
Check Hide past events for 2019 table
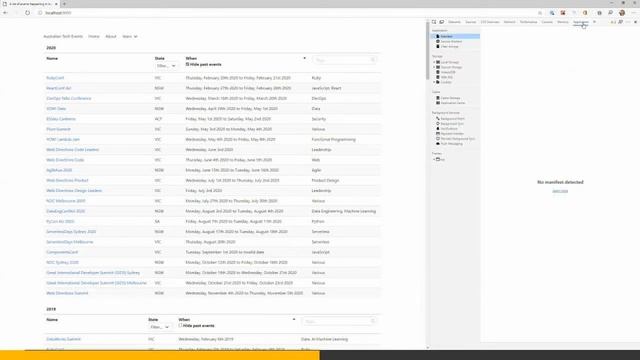[x=180, y=326]
